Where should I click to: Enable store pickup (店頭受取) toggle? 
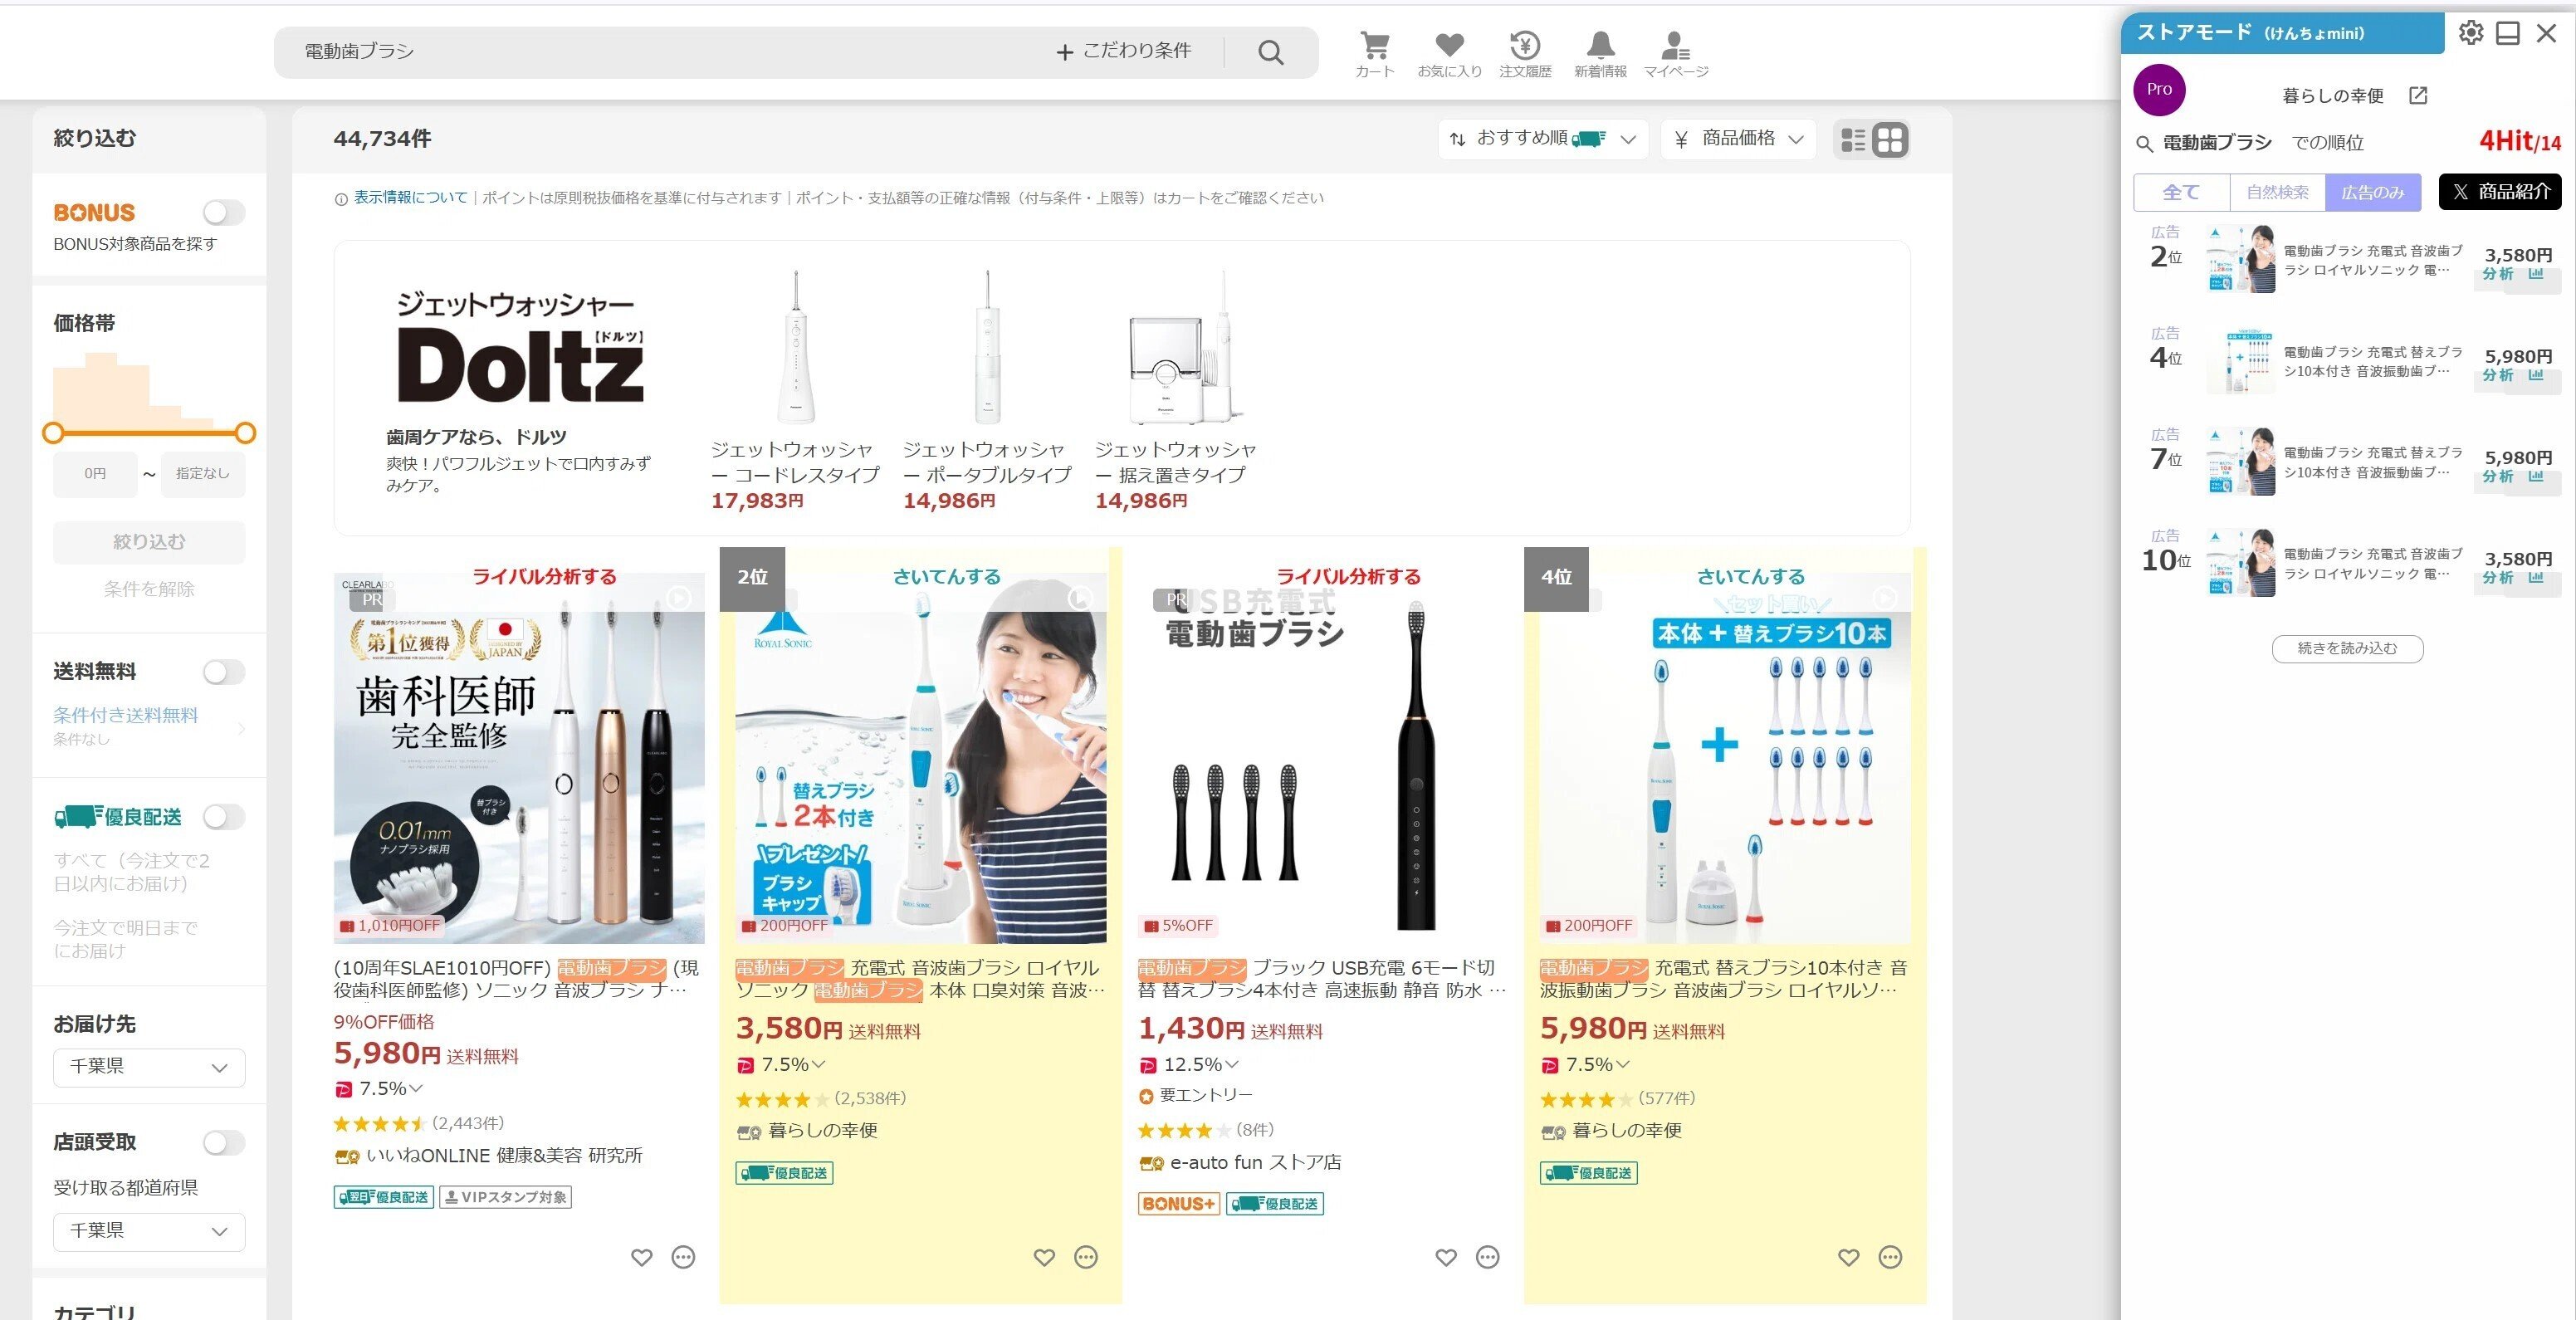(224, 1142)
